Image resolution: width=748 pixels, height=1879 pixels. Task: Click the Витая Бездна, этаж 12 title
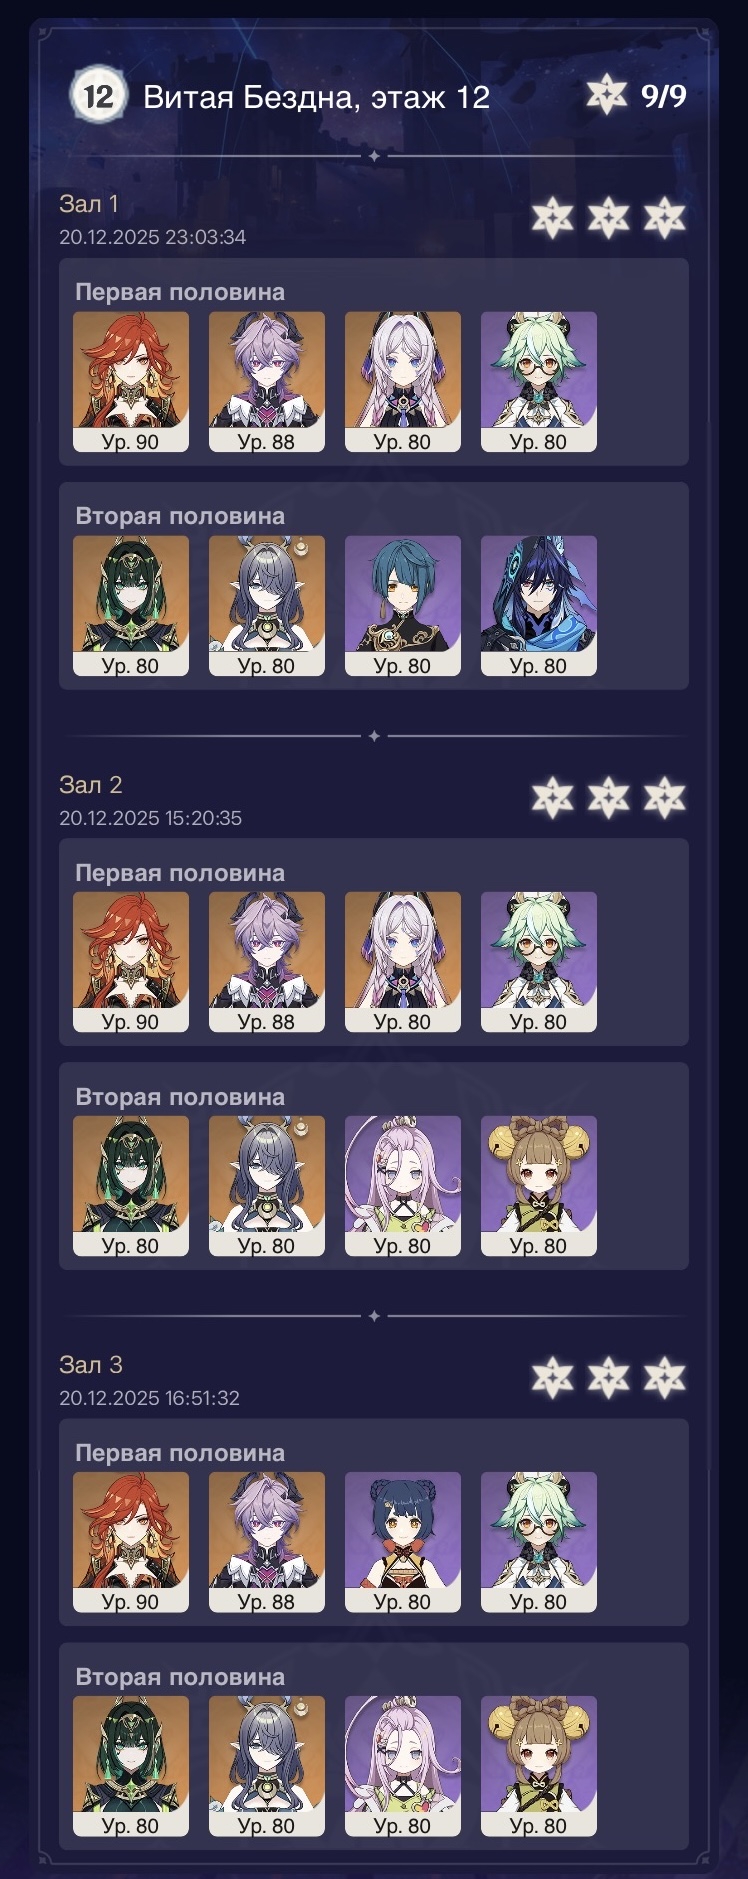click(316, 97)
